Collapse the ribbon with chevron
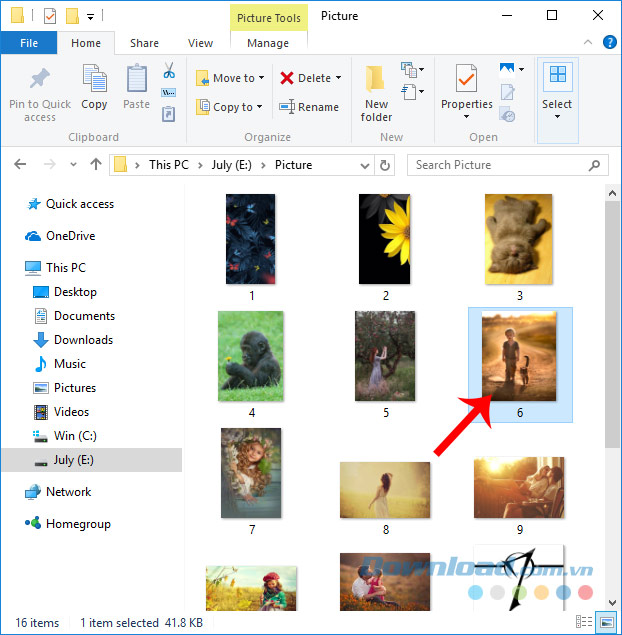The height and width of the screenshot is (635, 622). (588, 42)
